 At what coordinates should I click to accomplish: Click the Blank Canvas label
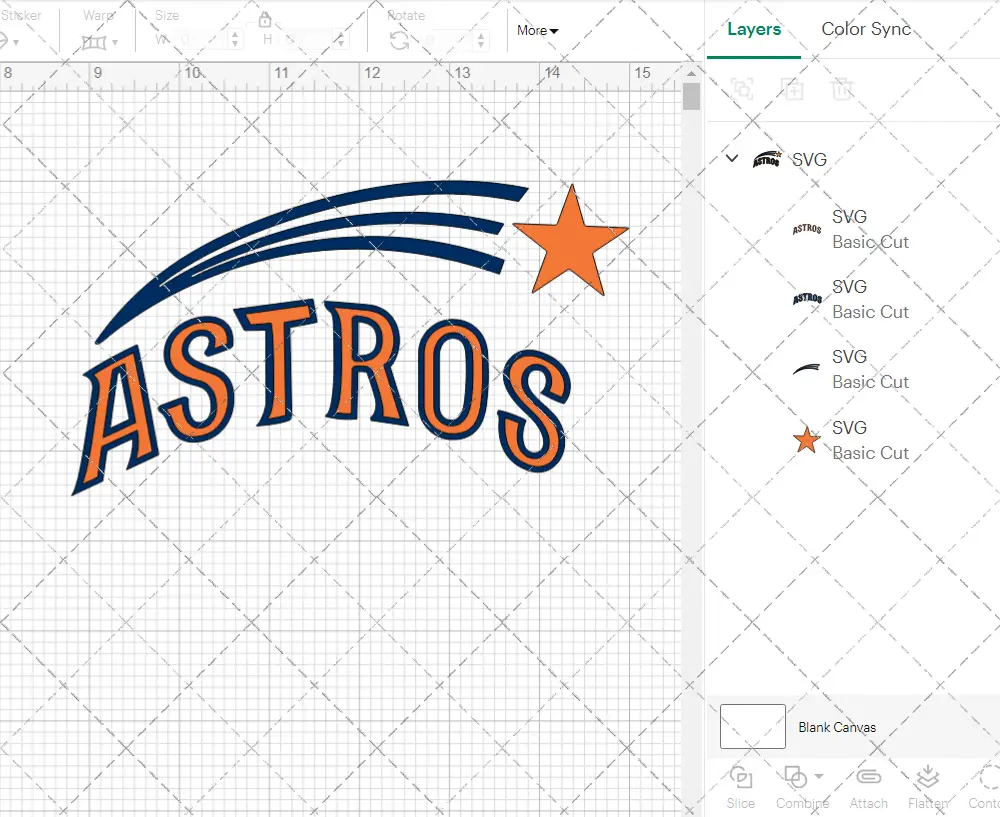click(x=837, y=727)
